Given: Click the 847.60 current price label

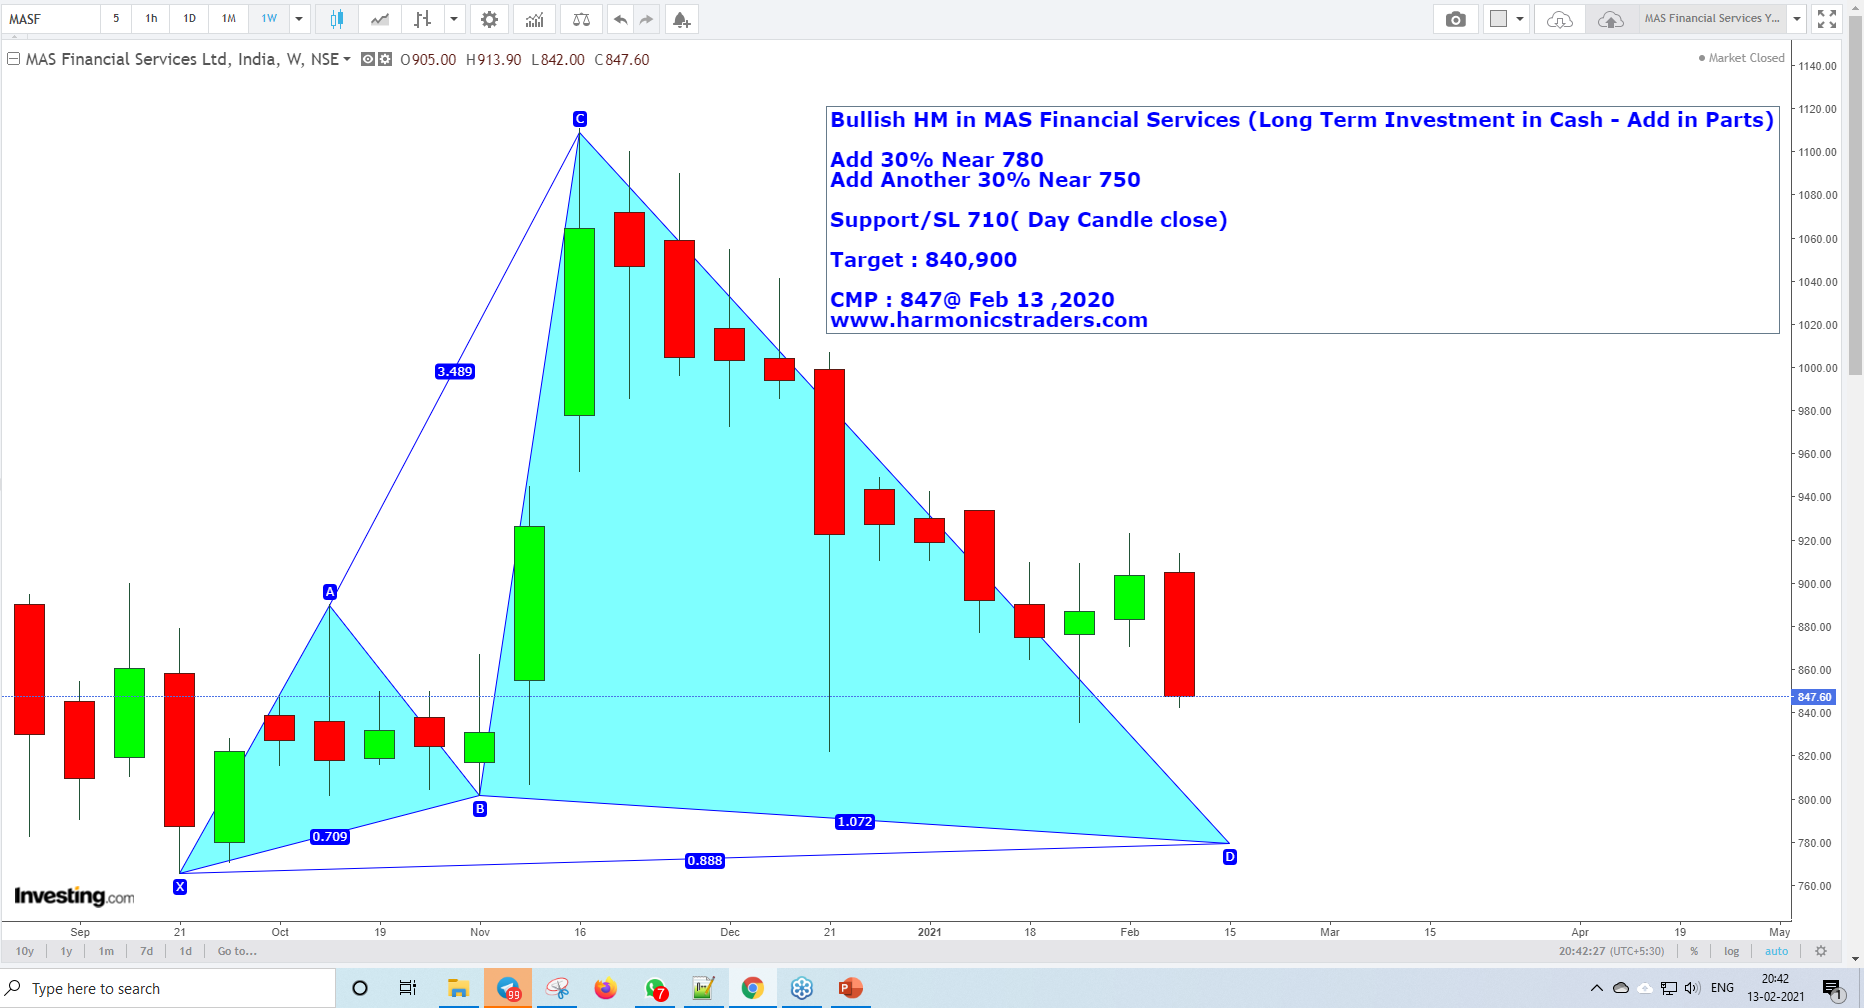Looking at the screenshot, I should tap(1814, 697).
